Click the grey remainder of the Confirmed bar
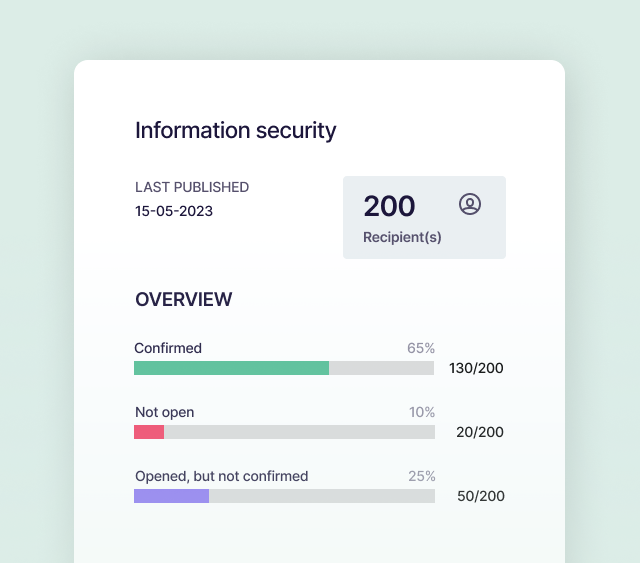Viewport: 640px width, 563px height. click(381, 368)
